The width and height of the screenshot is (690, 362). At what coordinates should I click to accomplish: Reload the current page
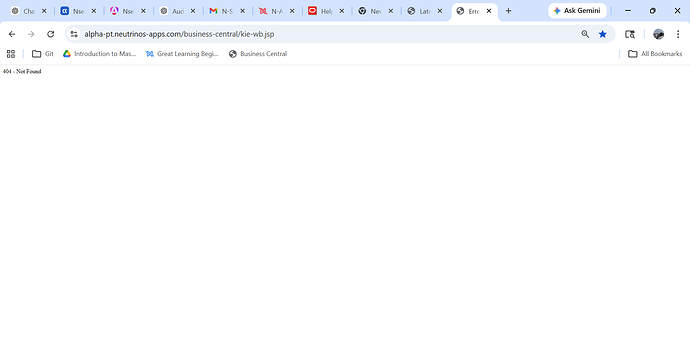pyautogui.click(x=51, y=34)
